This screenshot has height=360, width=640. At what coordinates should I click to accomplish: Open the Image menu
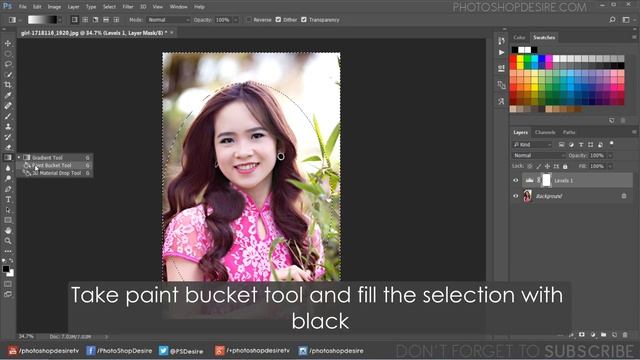coord(54,7)
